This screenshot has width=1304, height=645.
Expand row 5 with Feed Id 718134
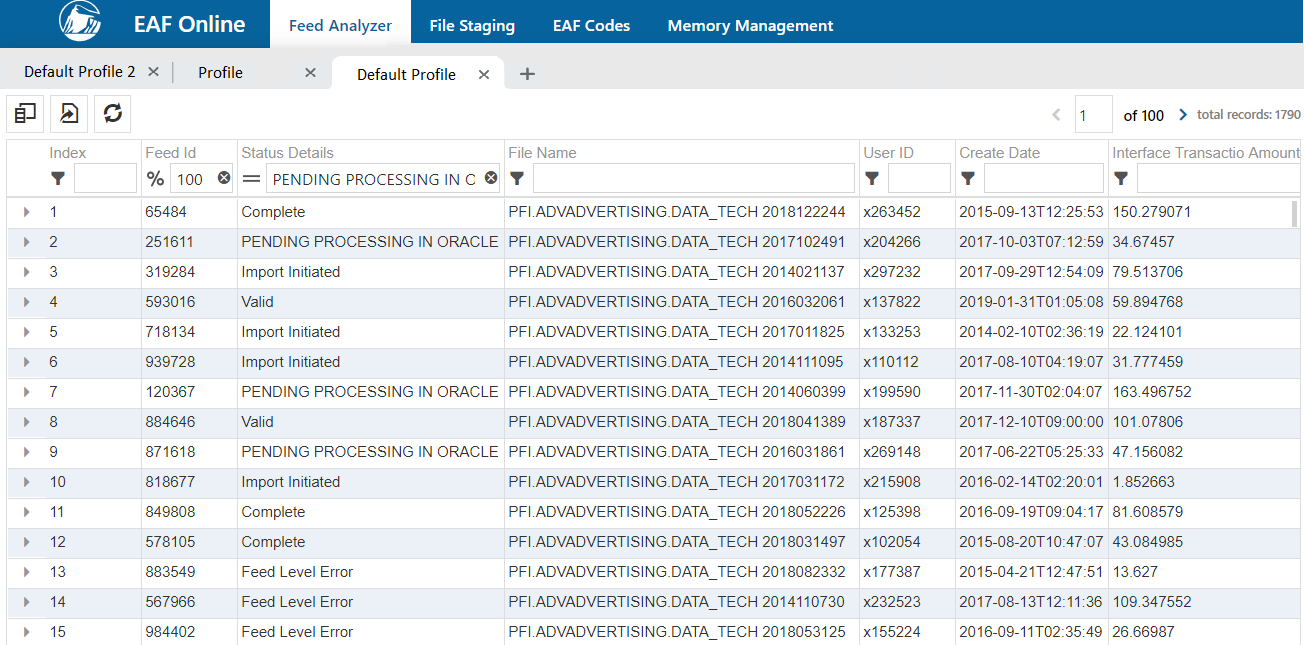tap(26, 332)
